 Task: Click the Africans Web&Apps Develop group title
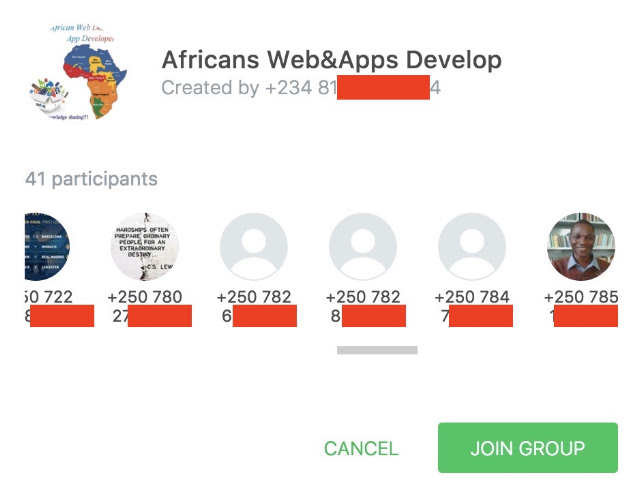(331, 60)
